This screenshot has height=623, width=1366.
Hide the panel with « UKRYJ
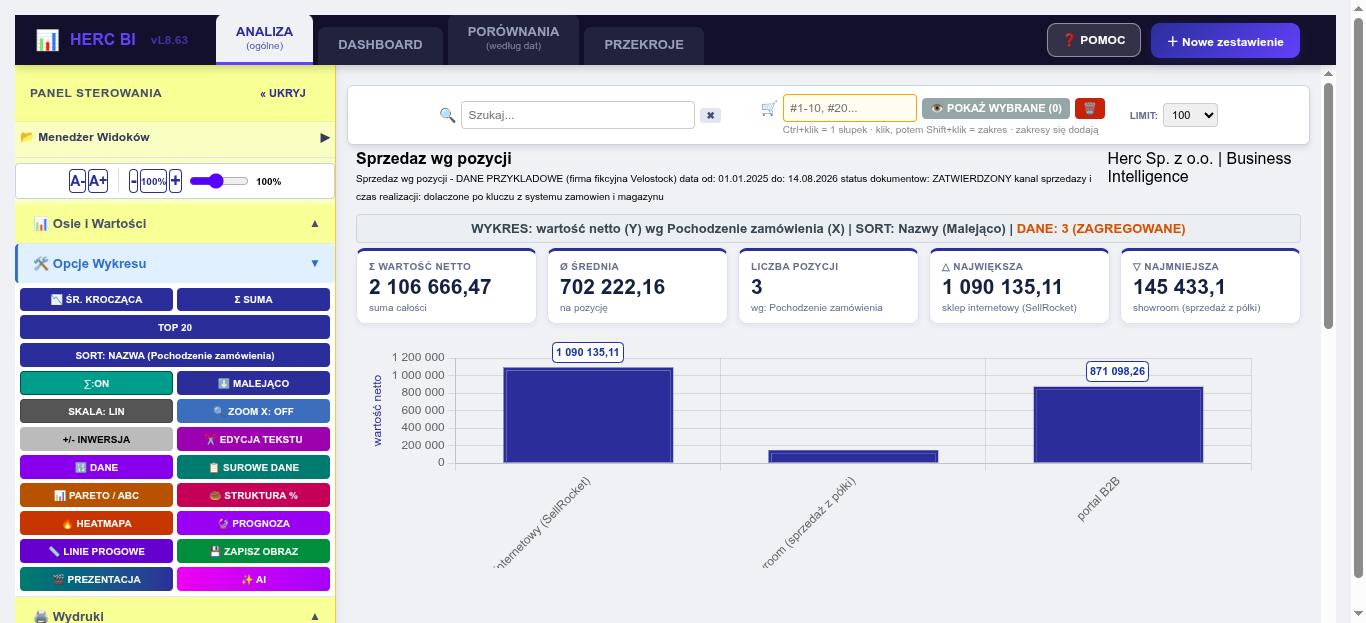(283, 93)
